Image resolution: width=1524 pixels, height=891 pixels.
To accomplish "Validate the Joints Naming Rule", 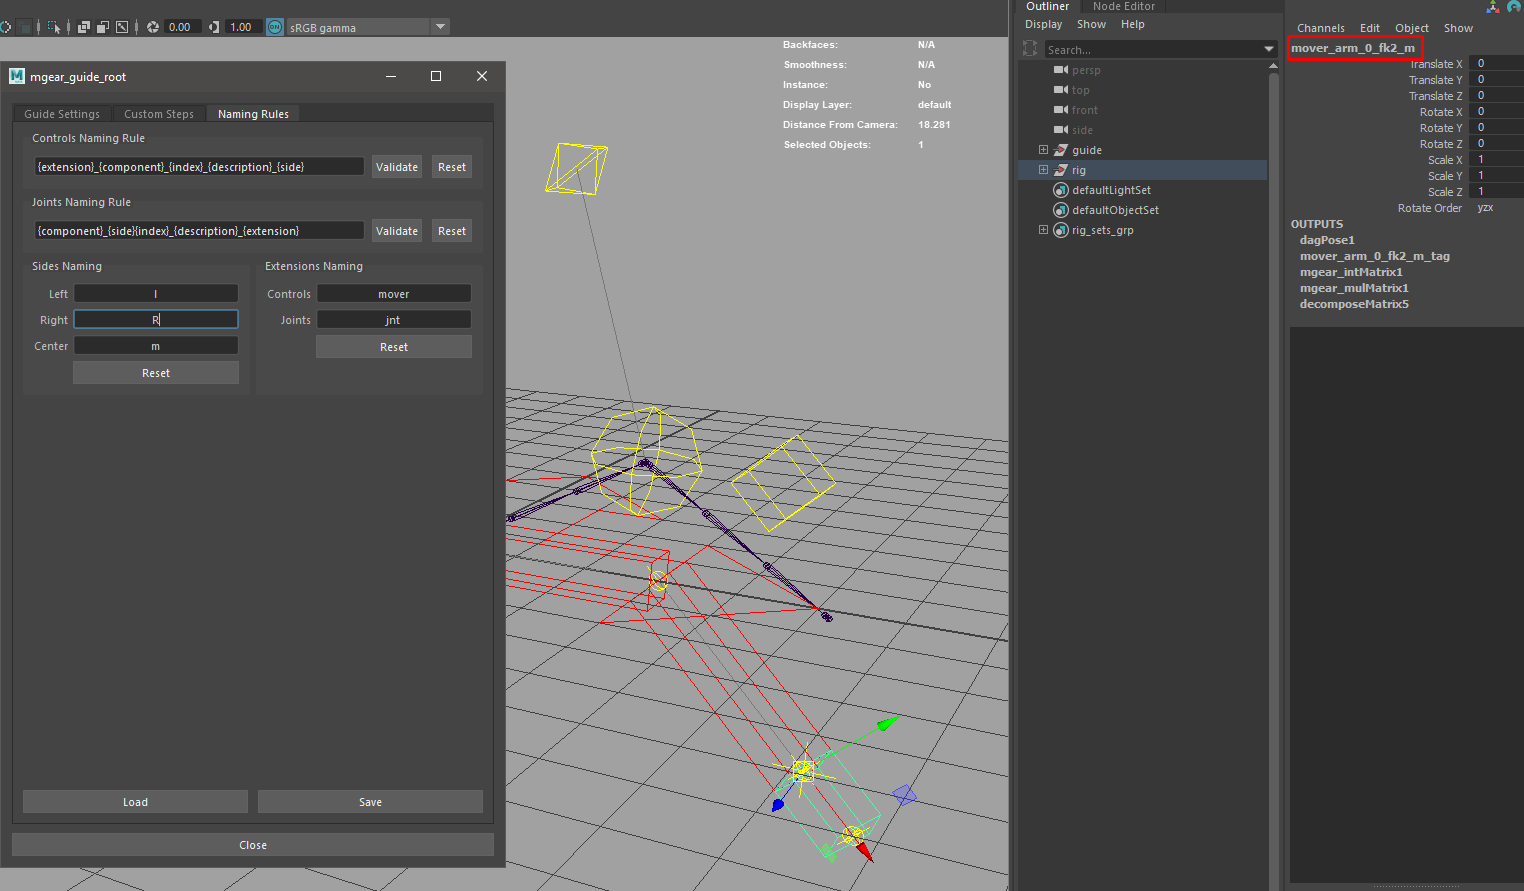I will click(397, 231).
